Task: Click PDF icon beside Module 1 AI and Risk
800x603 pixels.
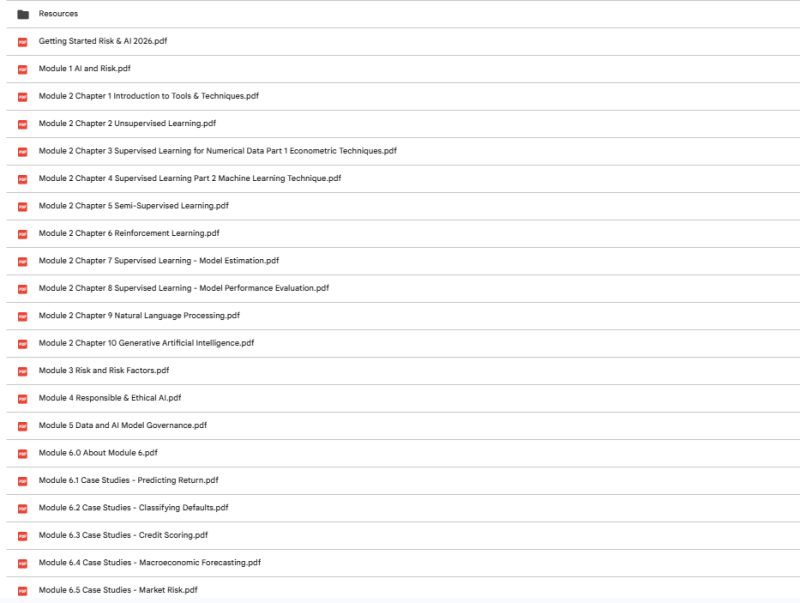Action: 23,69
